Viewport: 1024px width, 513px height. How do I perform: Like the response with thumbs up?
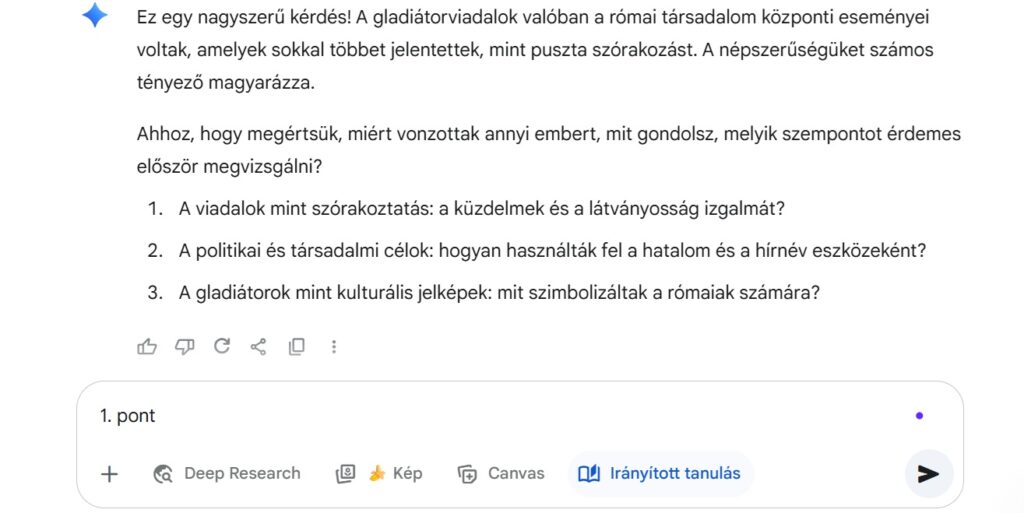(x=147, y=346)
